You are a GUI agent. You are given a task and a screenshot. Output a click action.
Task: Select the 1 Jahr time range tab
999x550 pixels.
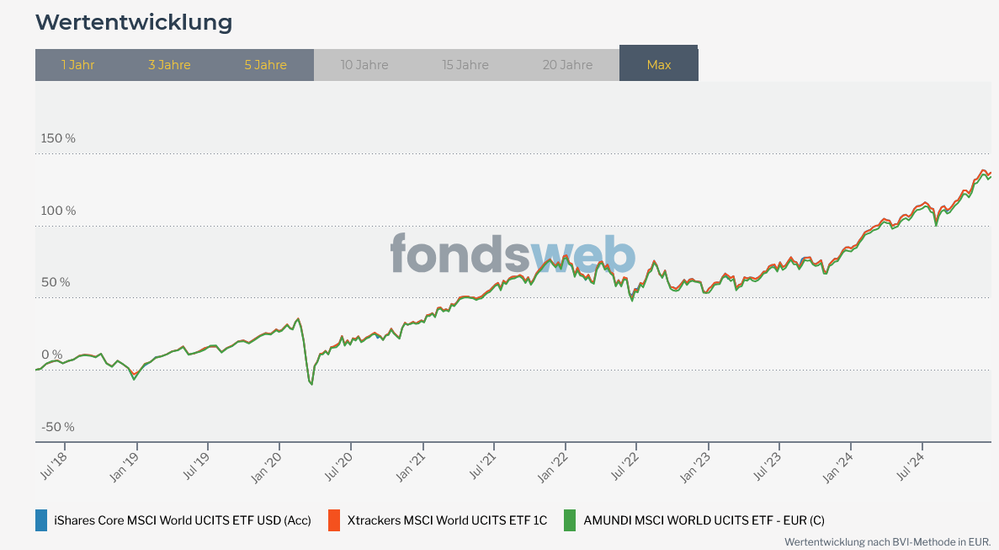[78, 65]
